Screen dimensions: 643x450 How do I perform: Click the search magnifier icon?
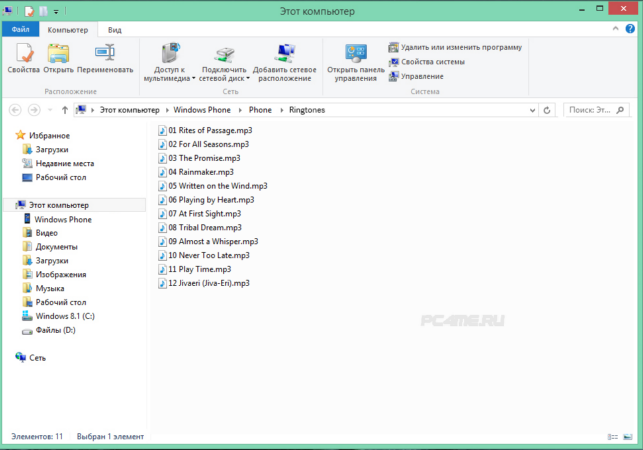620,110
